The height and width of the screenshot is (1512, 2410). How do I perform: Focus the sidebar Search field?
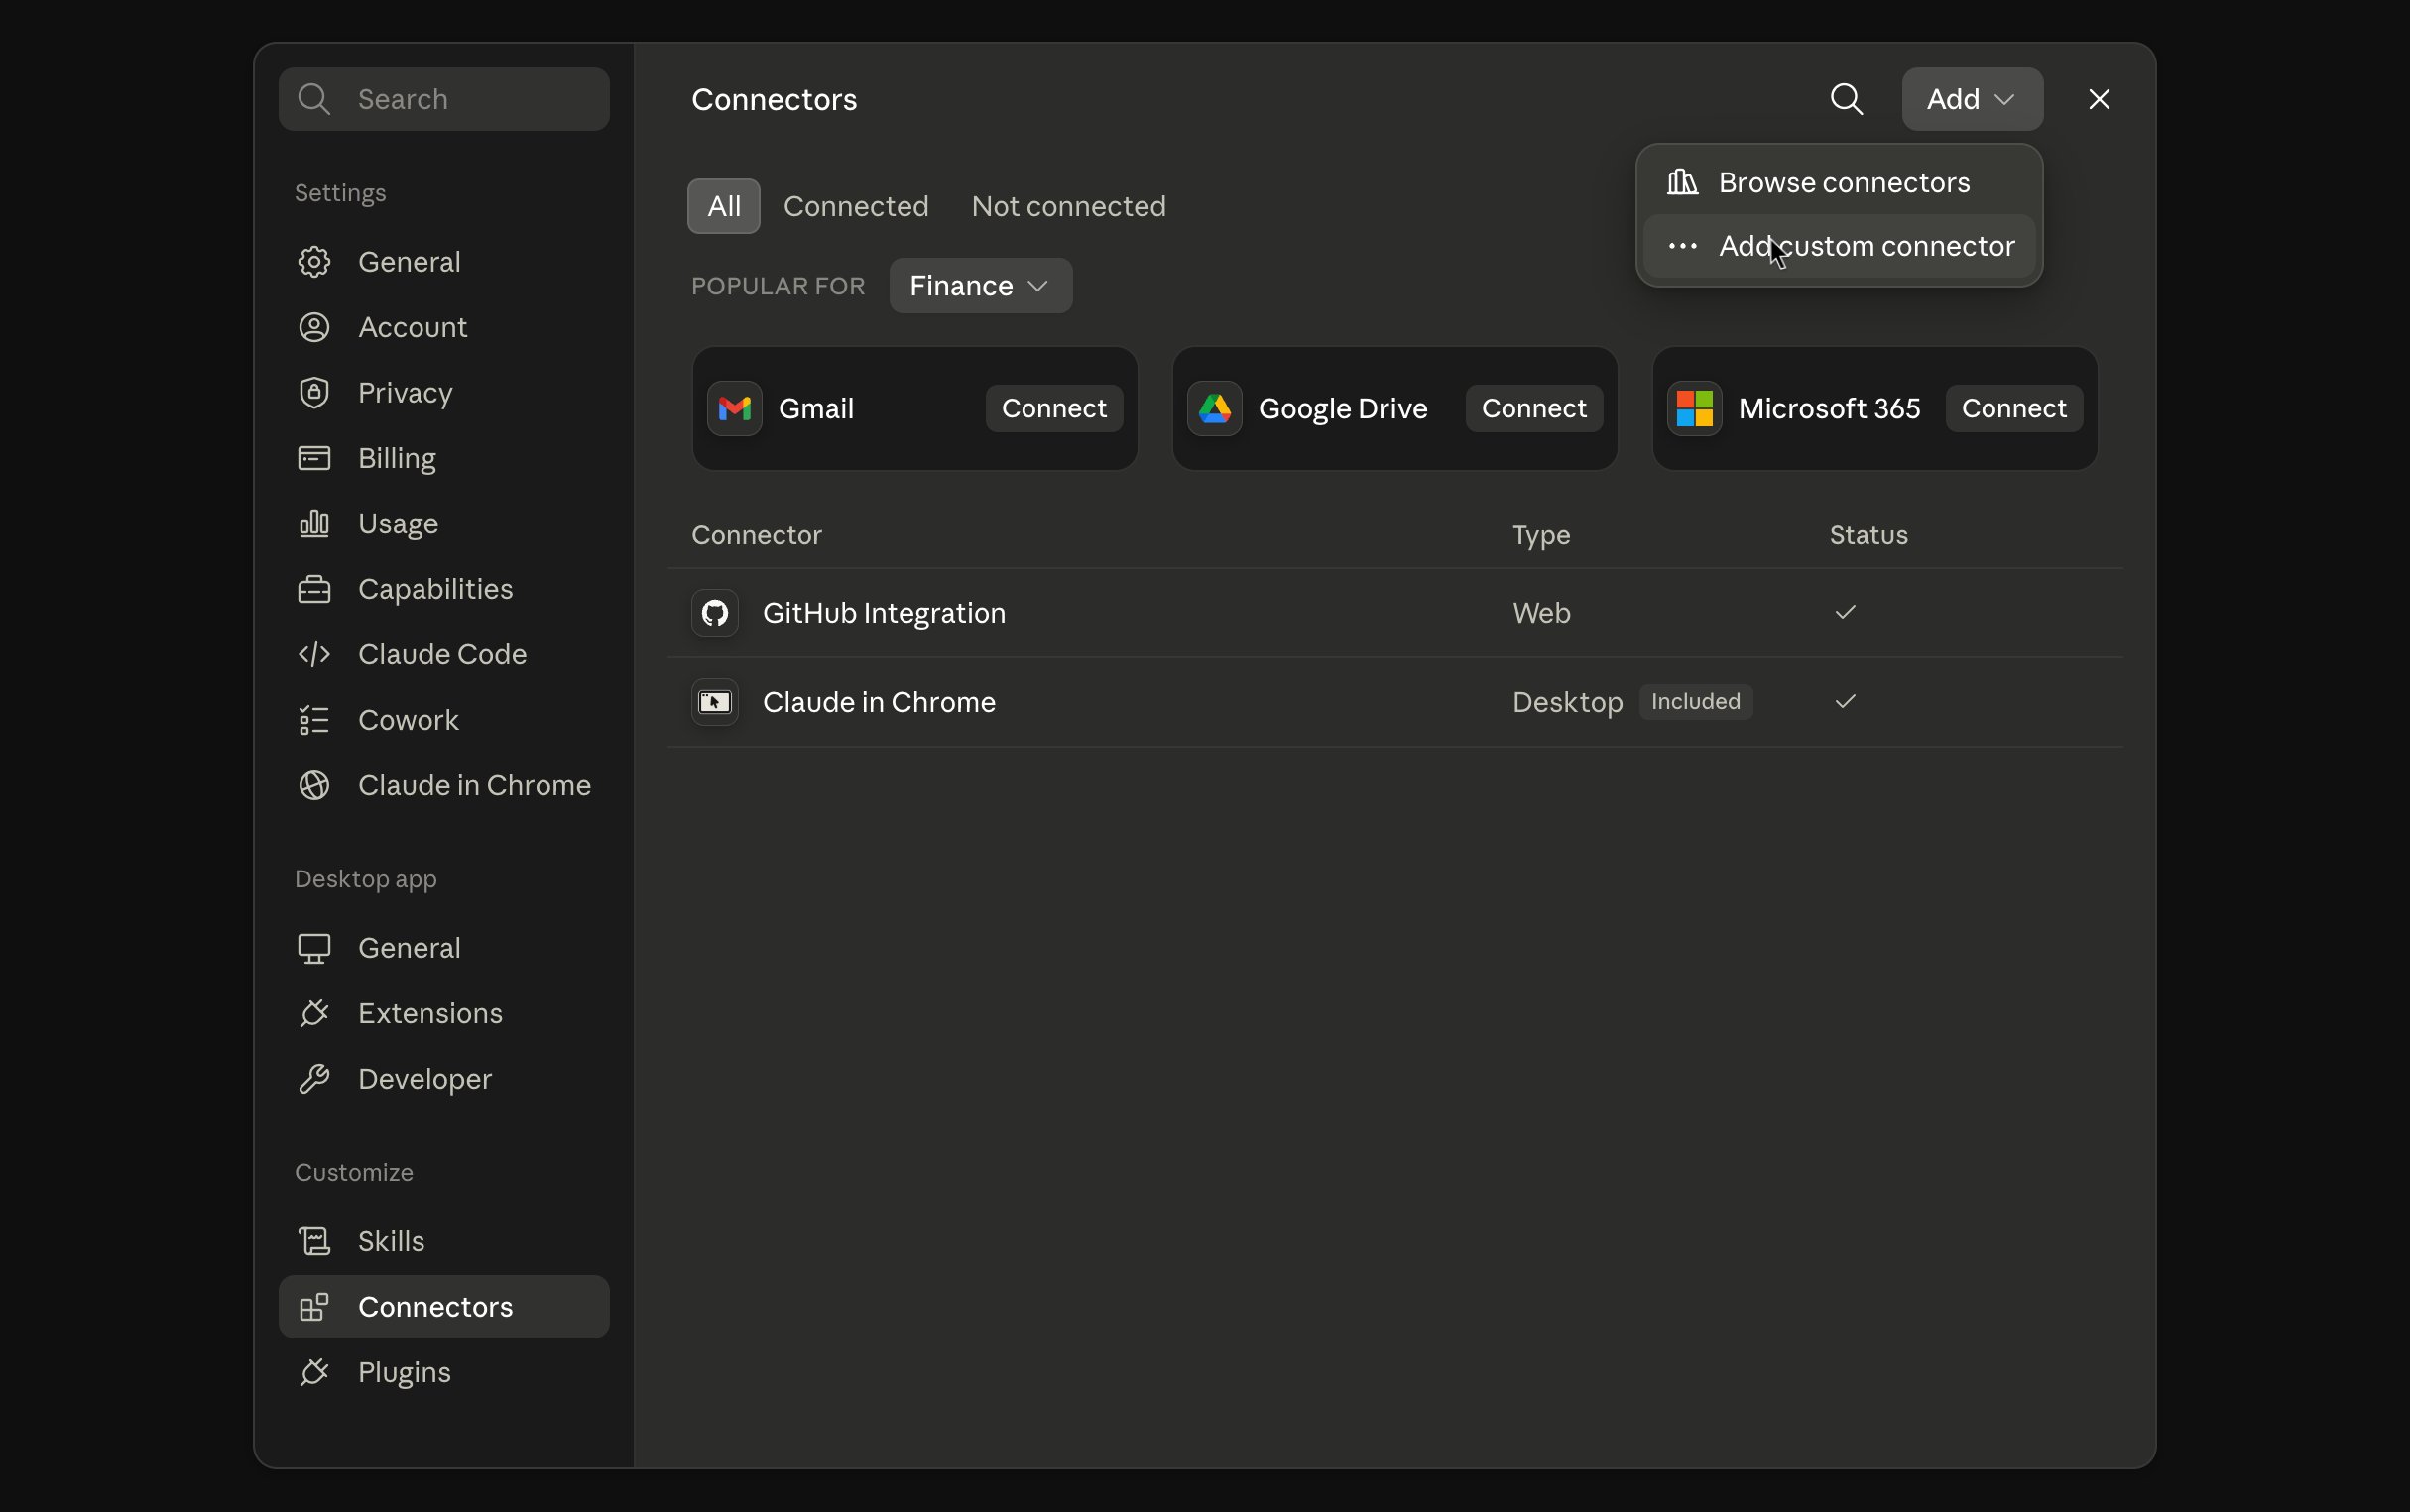click(444, 99)
